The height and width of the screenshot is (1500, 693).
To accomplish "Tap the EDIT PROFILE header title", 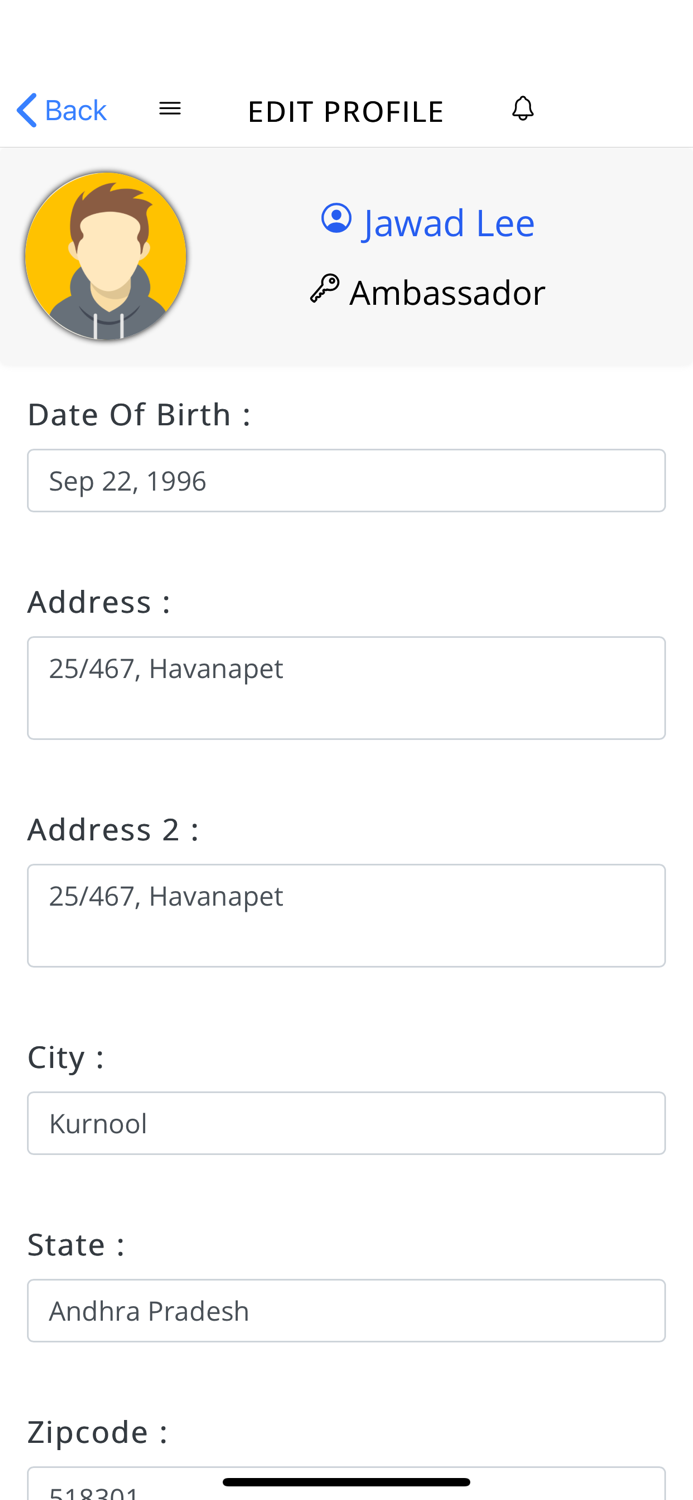I will point(345,111).
